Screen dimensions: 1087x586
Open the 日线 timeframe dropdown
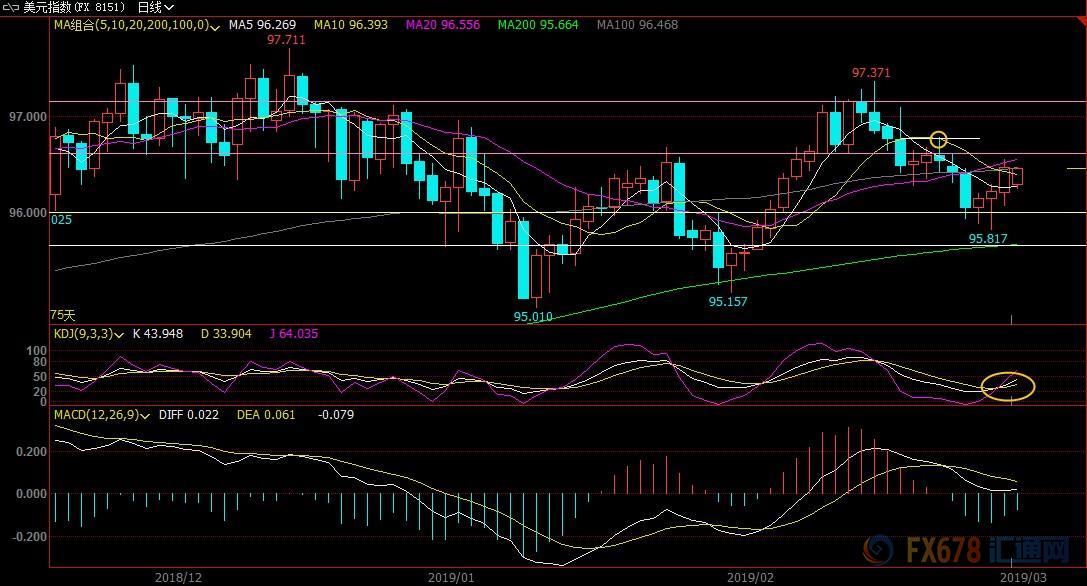pyautogui.click(x=155, y=7)
